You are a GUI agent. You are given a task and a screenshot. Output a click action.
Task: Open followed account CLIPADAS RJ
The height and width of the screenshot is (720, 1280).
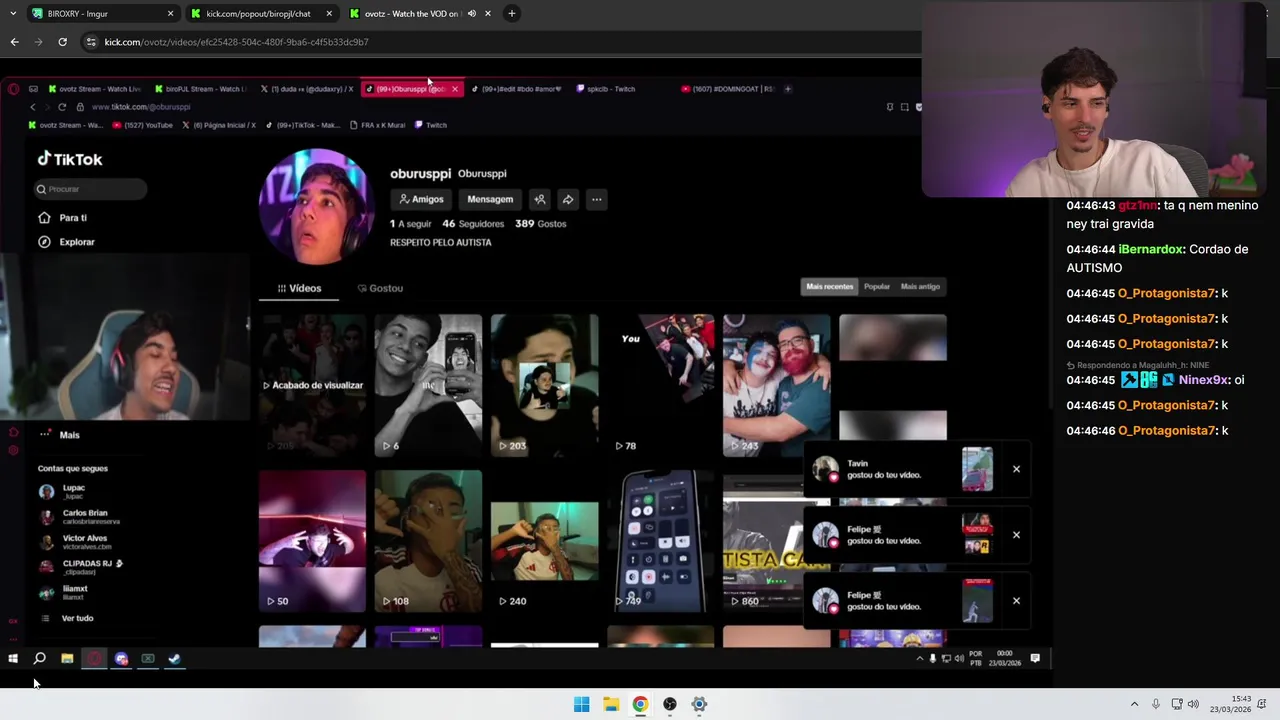81,567
